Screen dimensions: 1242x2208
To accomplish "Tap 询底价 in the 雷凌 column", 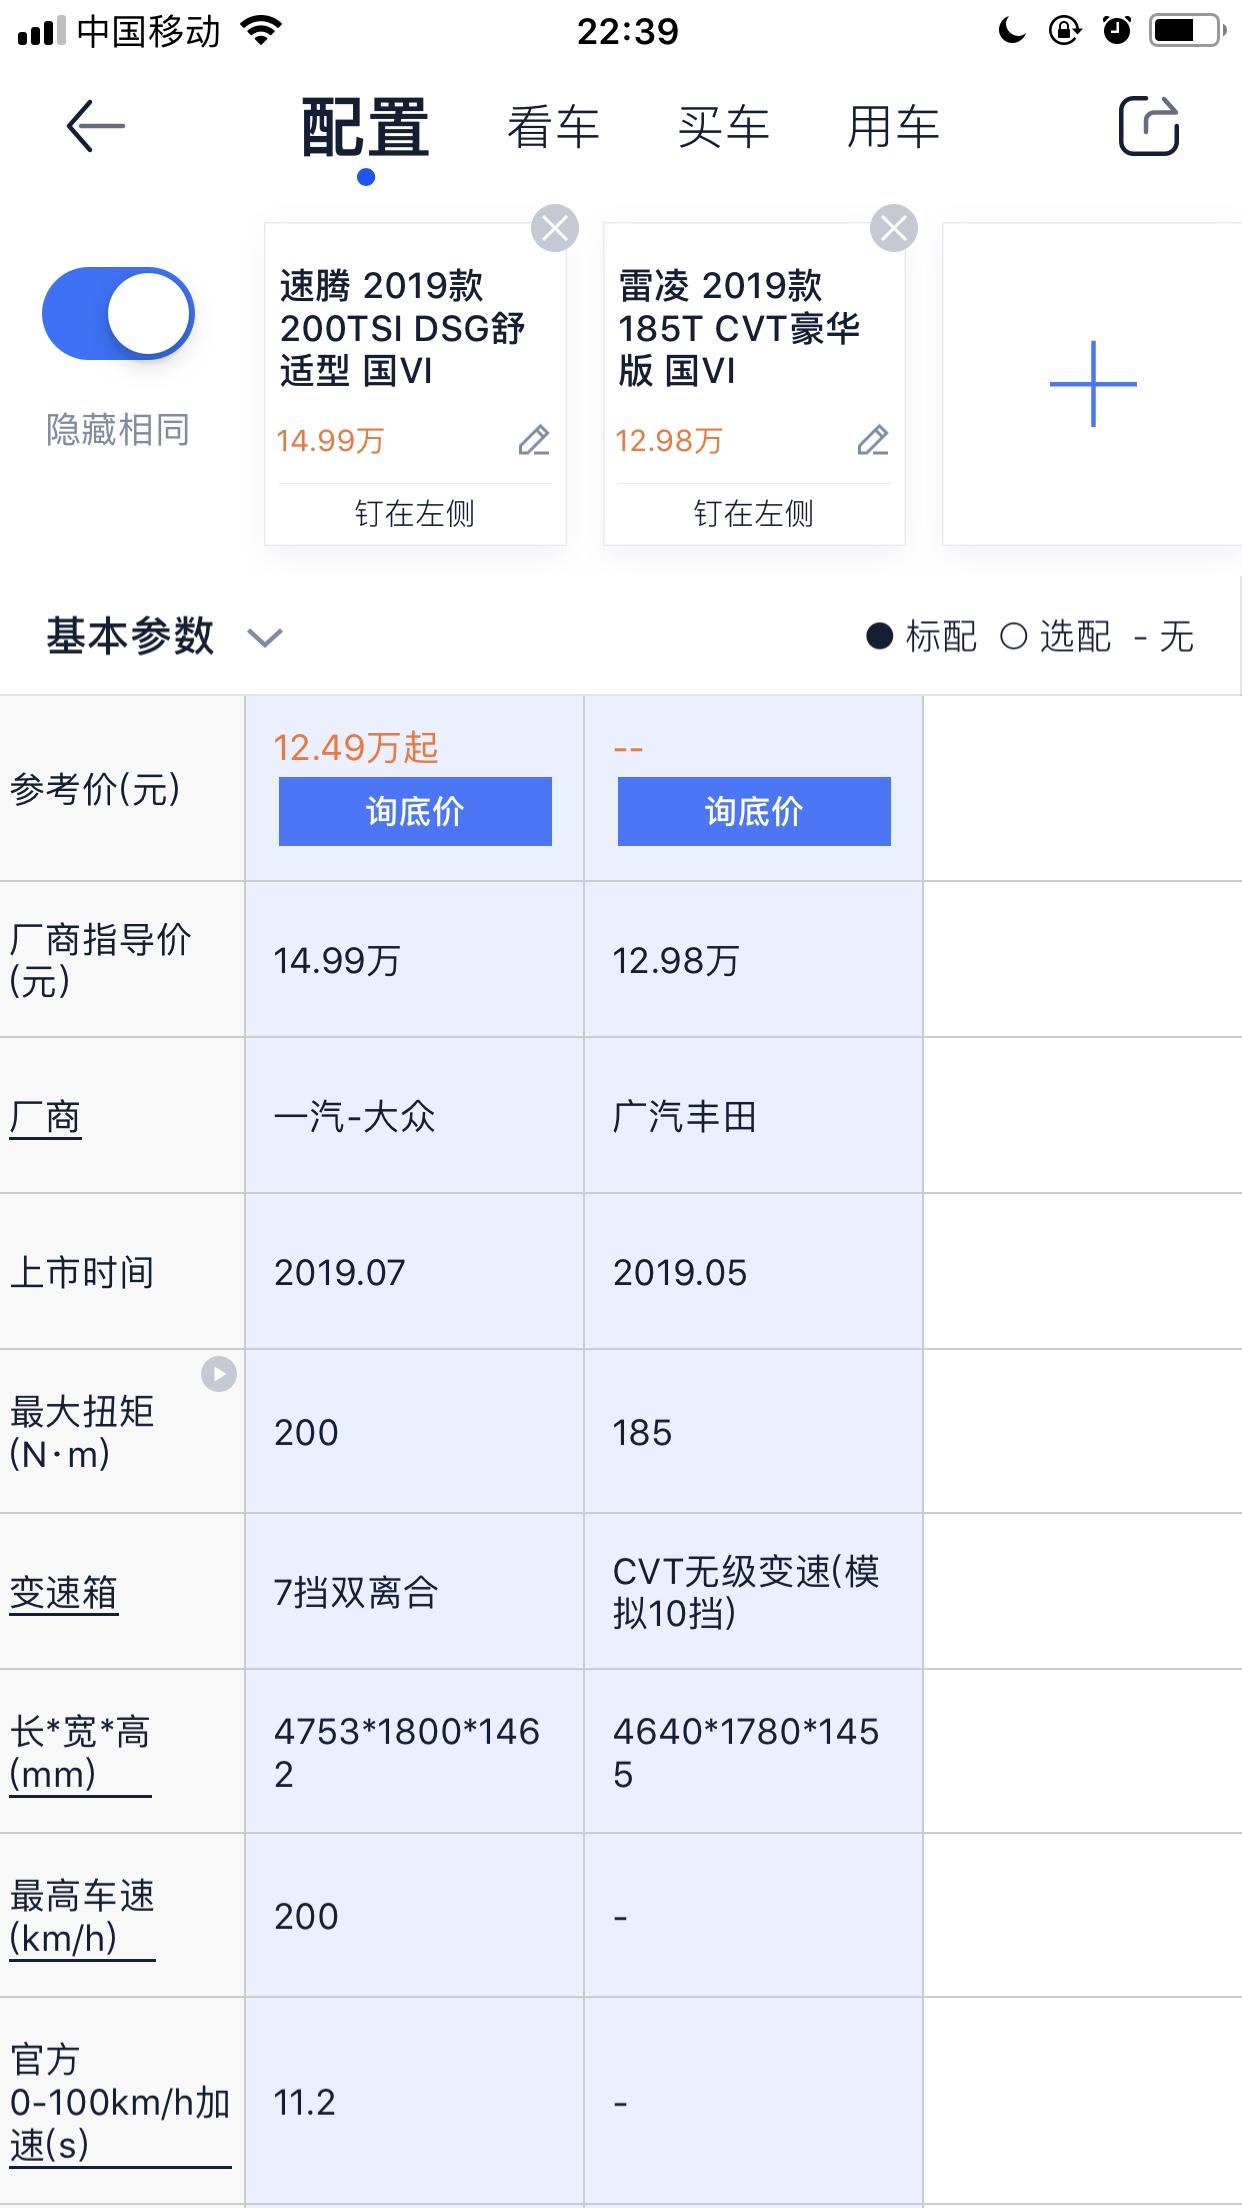I will (x=754, y=811).
